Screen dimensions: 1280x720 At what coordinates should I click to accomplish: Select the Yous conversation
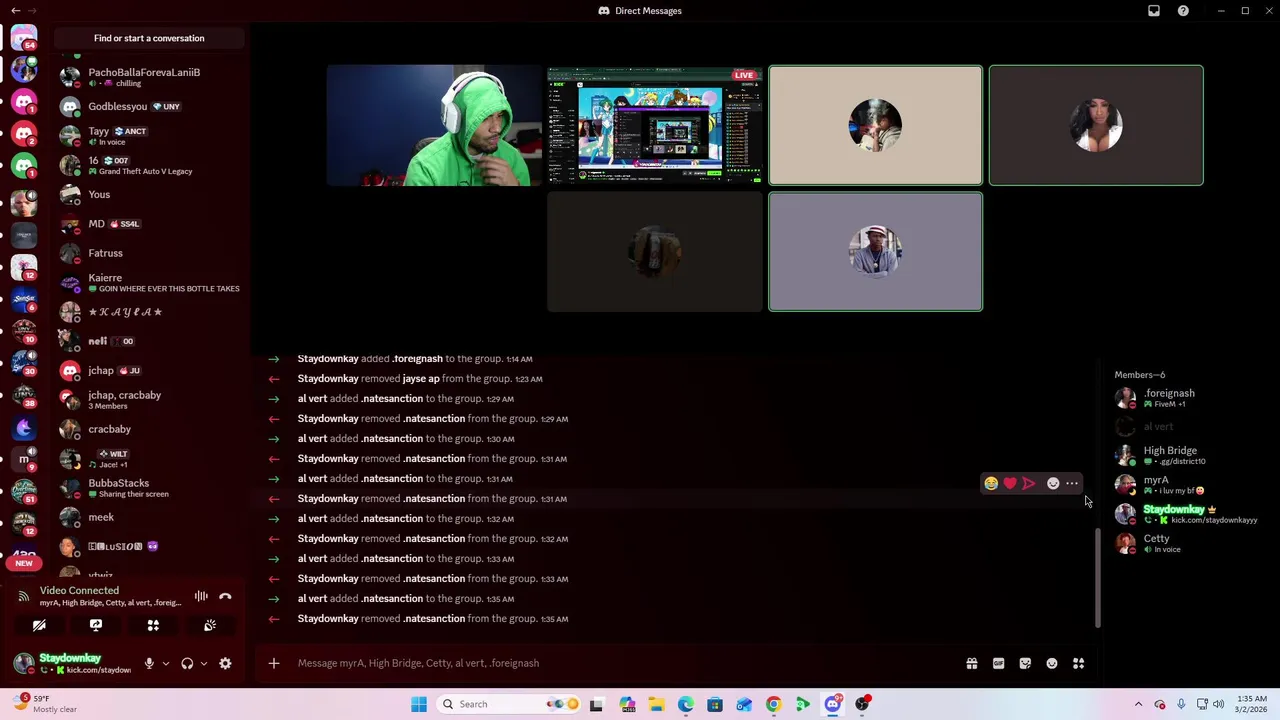pyautogui.click(x=150, y=194)
